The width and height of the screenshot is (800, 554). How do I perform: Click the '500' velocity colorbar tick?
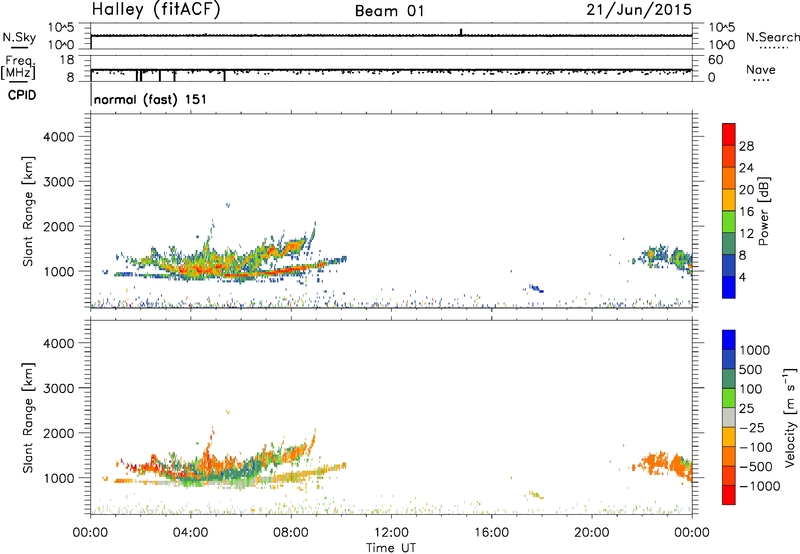(751, 369)
